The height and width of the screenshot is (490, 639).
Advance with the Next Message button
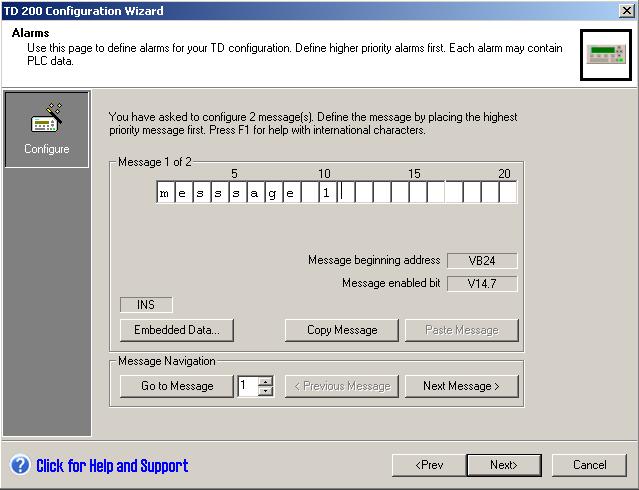(x=462, y=386)
